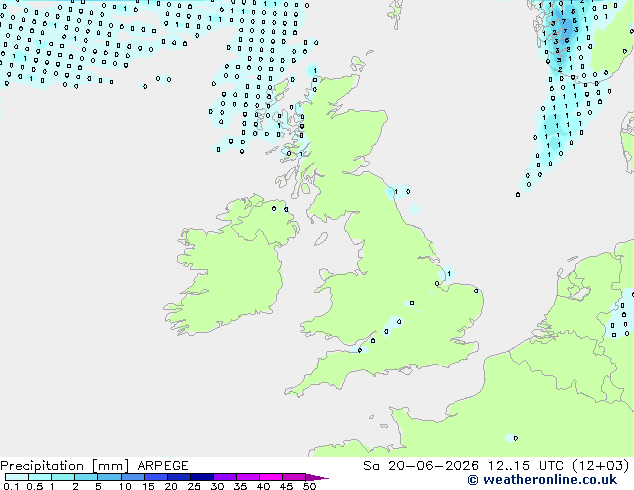Click the 45–50 mm magenta legend swatch
Image resolution: width=634 pixels, height=490 pixels.
(x=294, y=477)
